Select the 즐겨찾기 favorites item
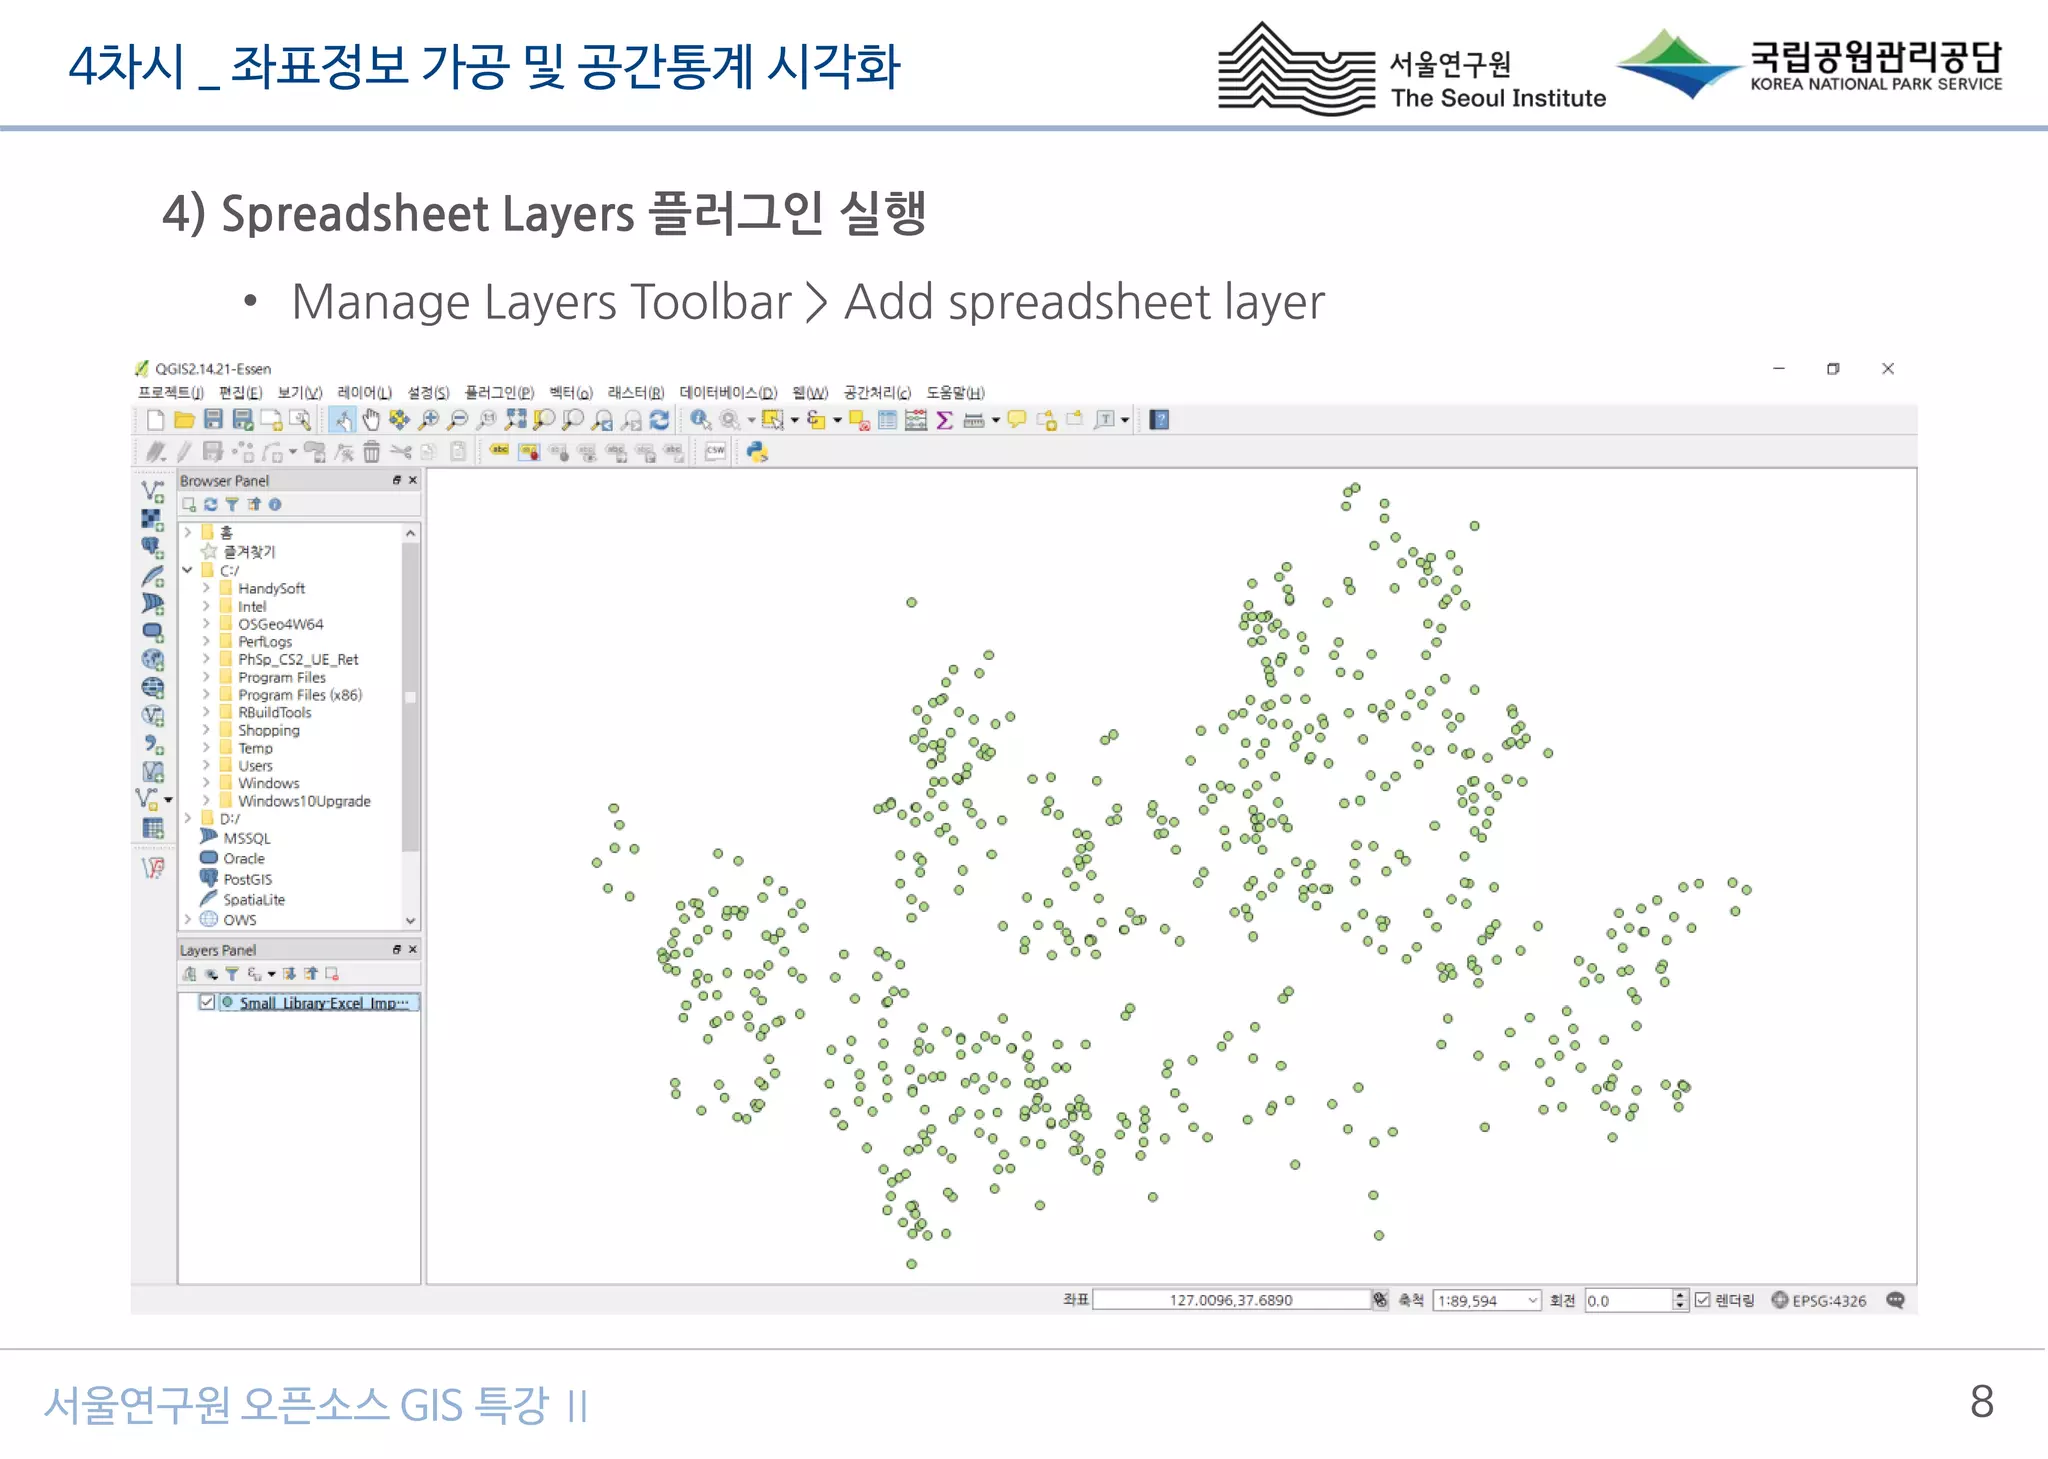This screenshot has height=1459, width=2048. pyautogui.click(x=248, y=551)
